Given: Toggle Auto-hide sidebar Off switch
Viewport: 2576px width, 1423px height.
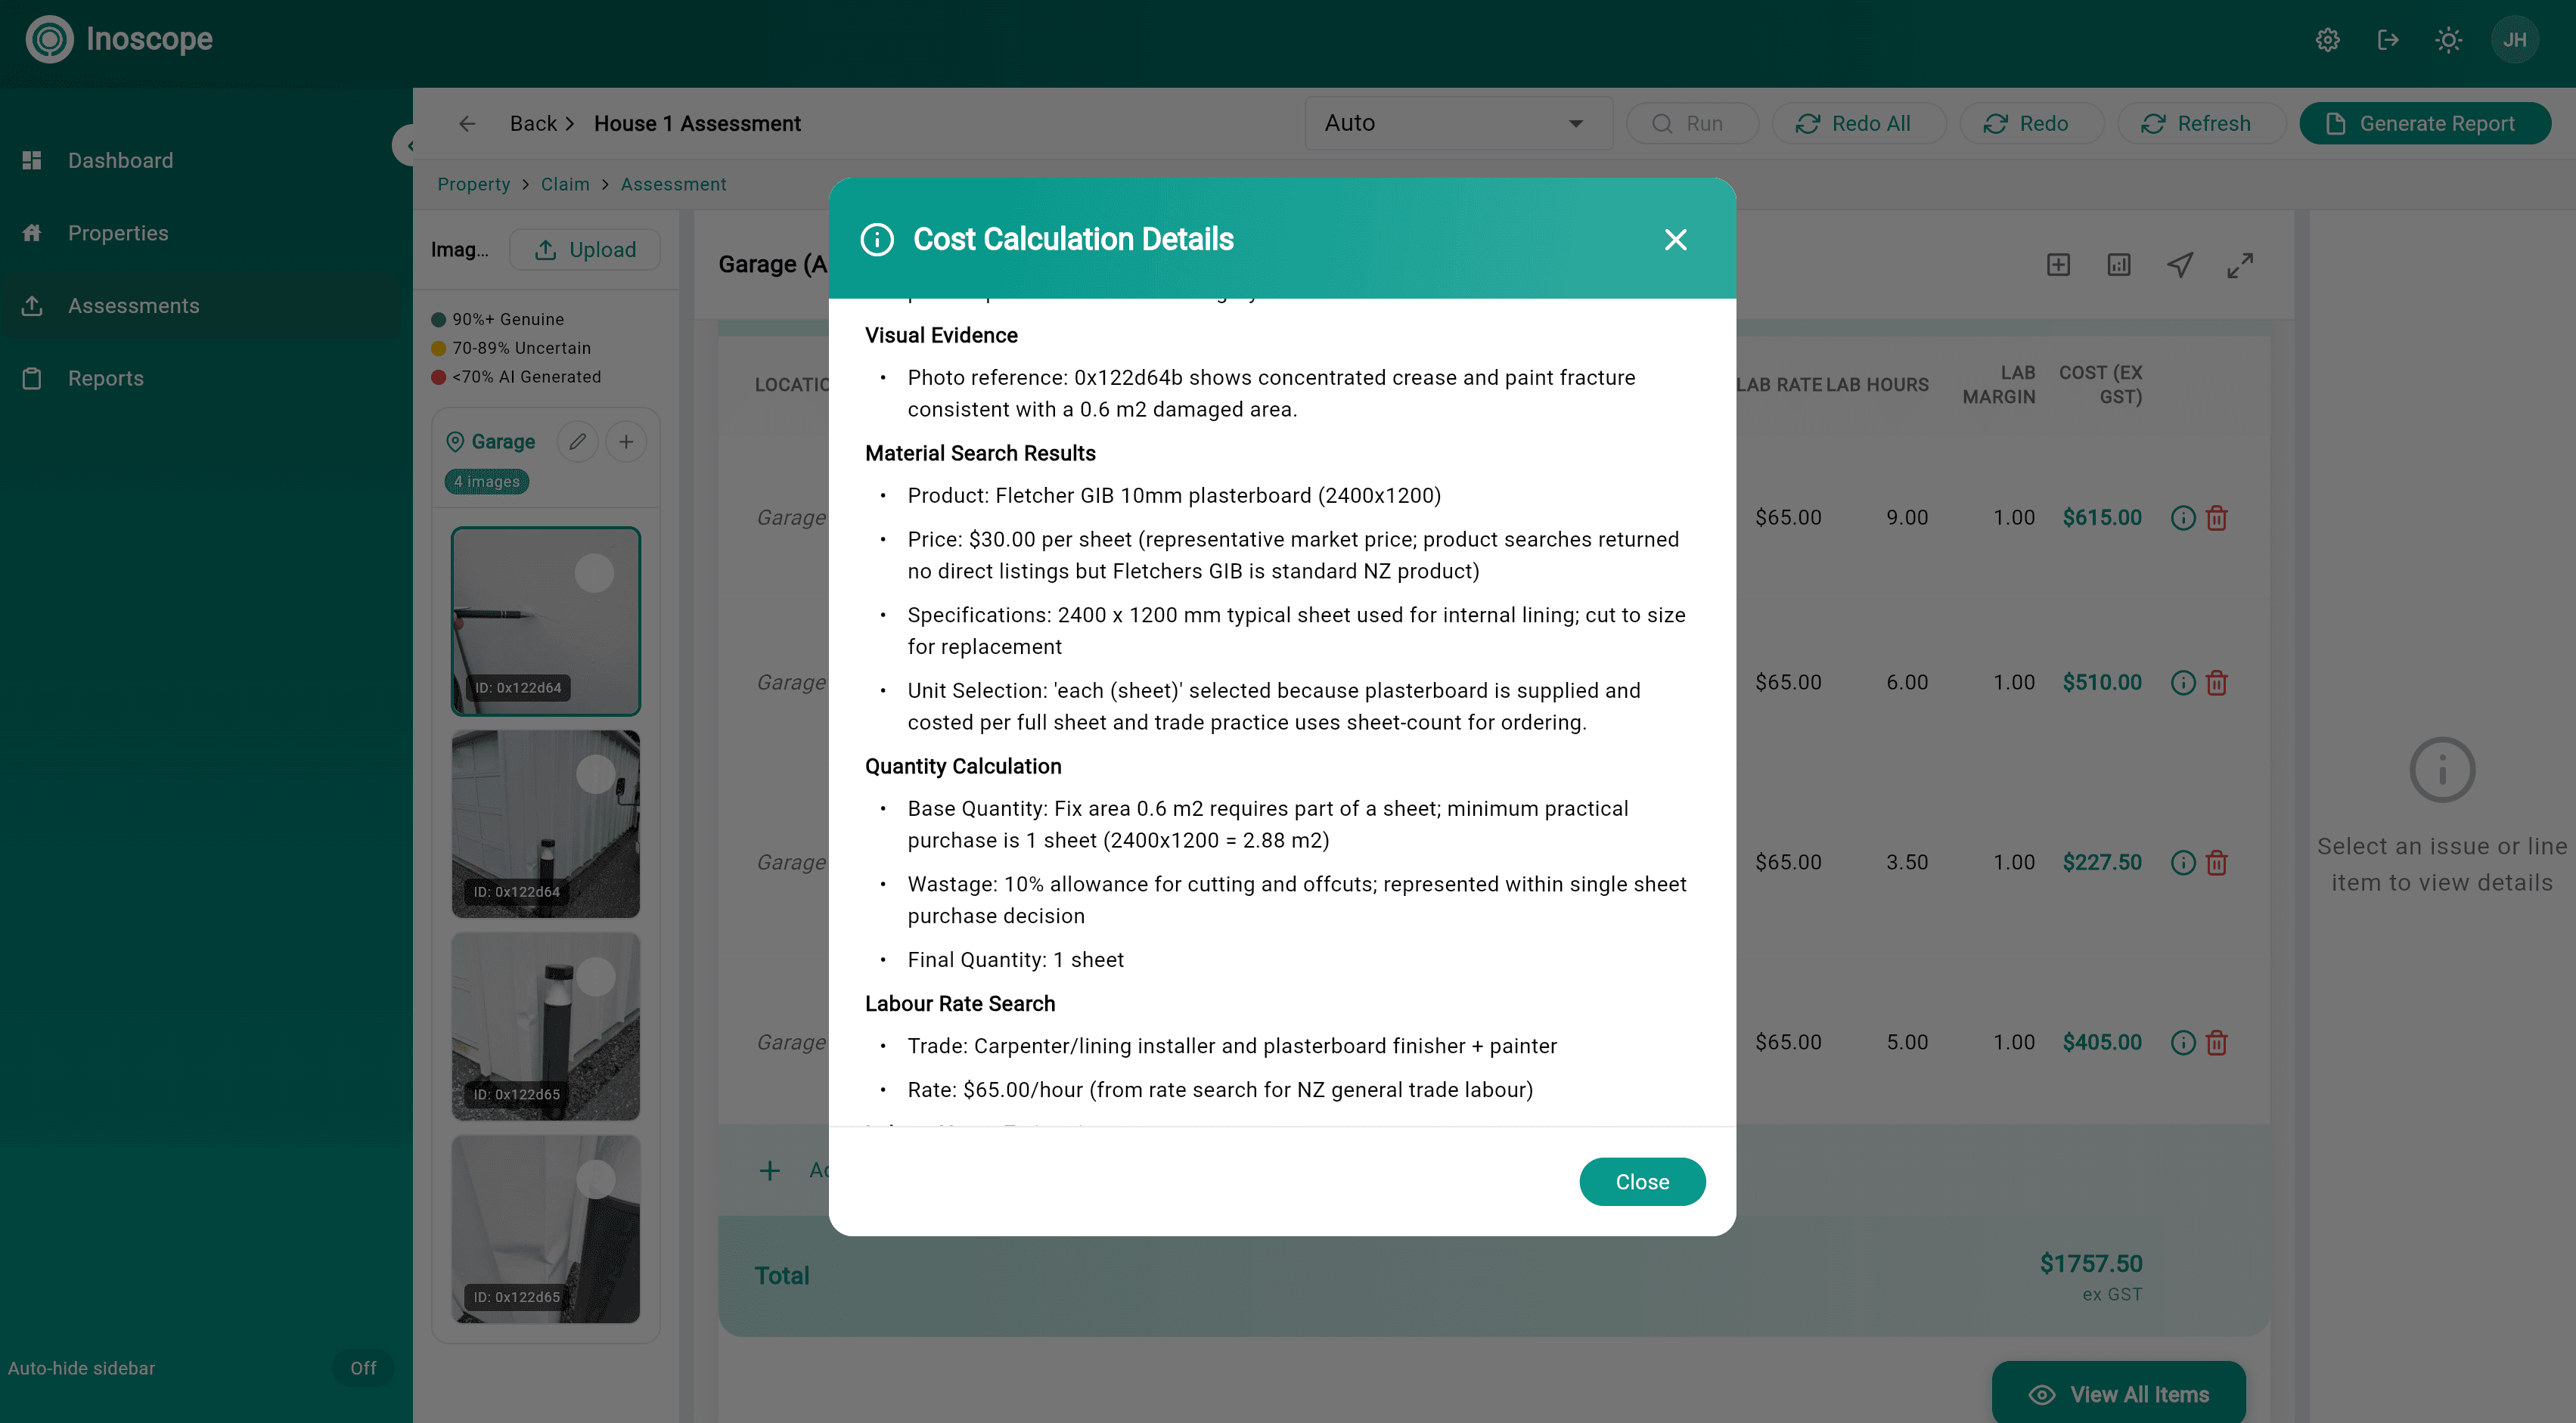Looking at the screenshot, I should pyautogui.click(x=363, y=1368).
